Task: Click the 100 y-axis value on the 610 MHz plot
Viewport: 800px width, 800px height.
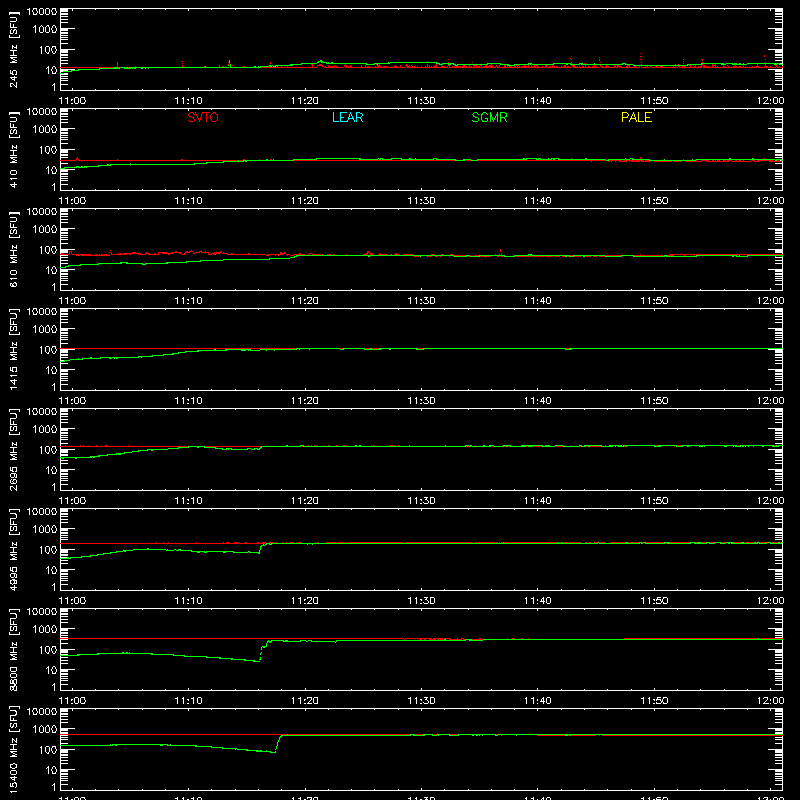Action: (48, 250)
